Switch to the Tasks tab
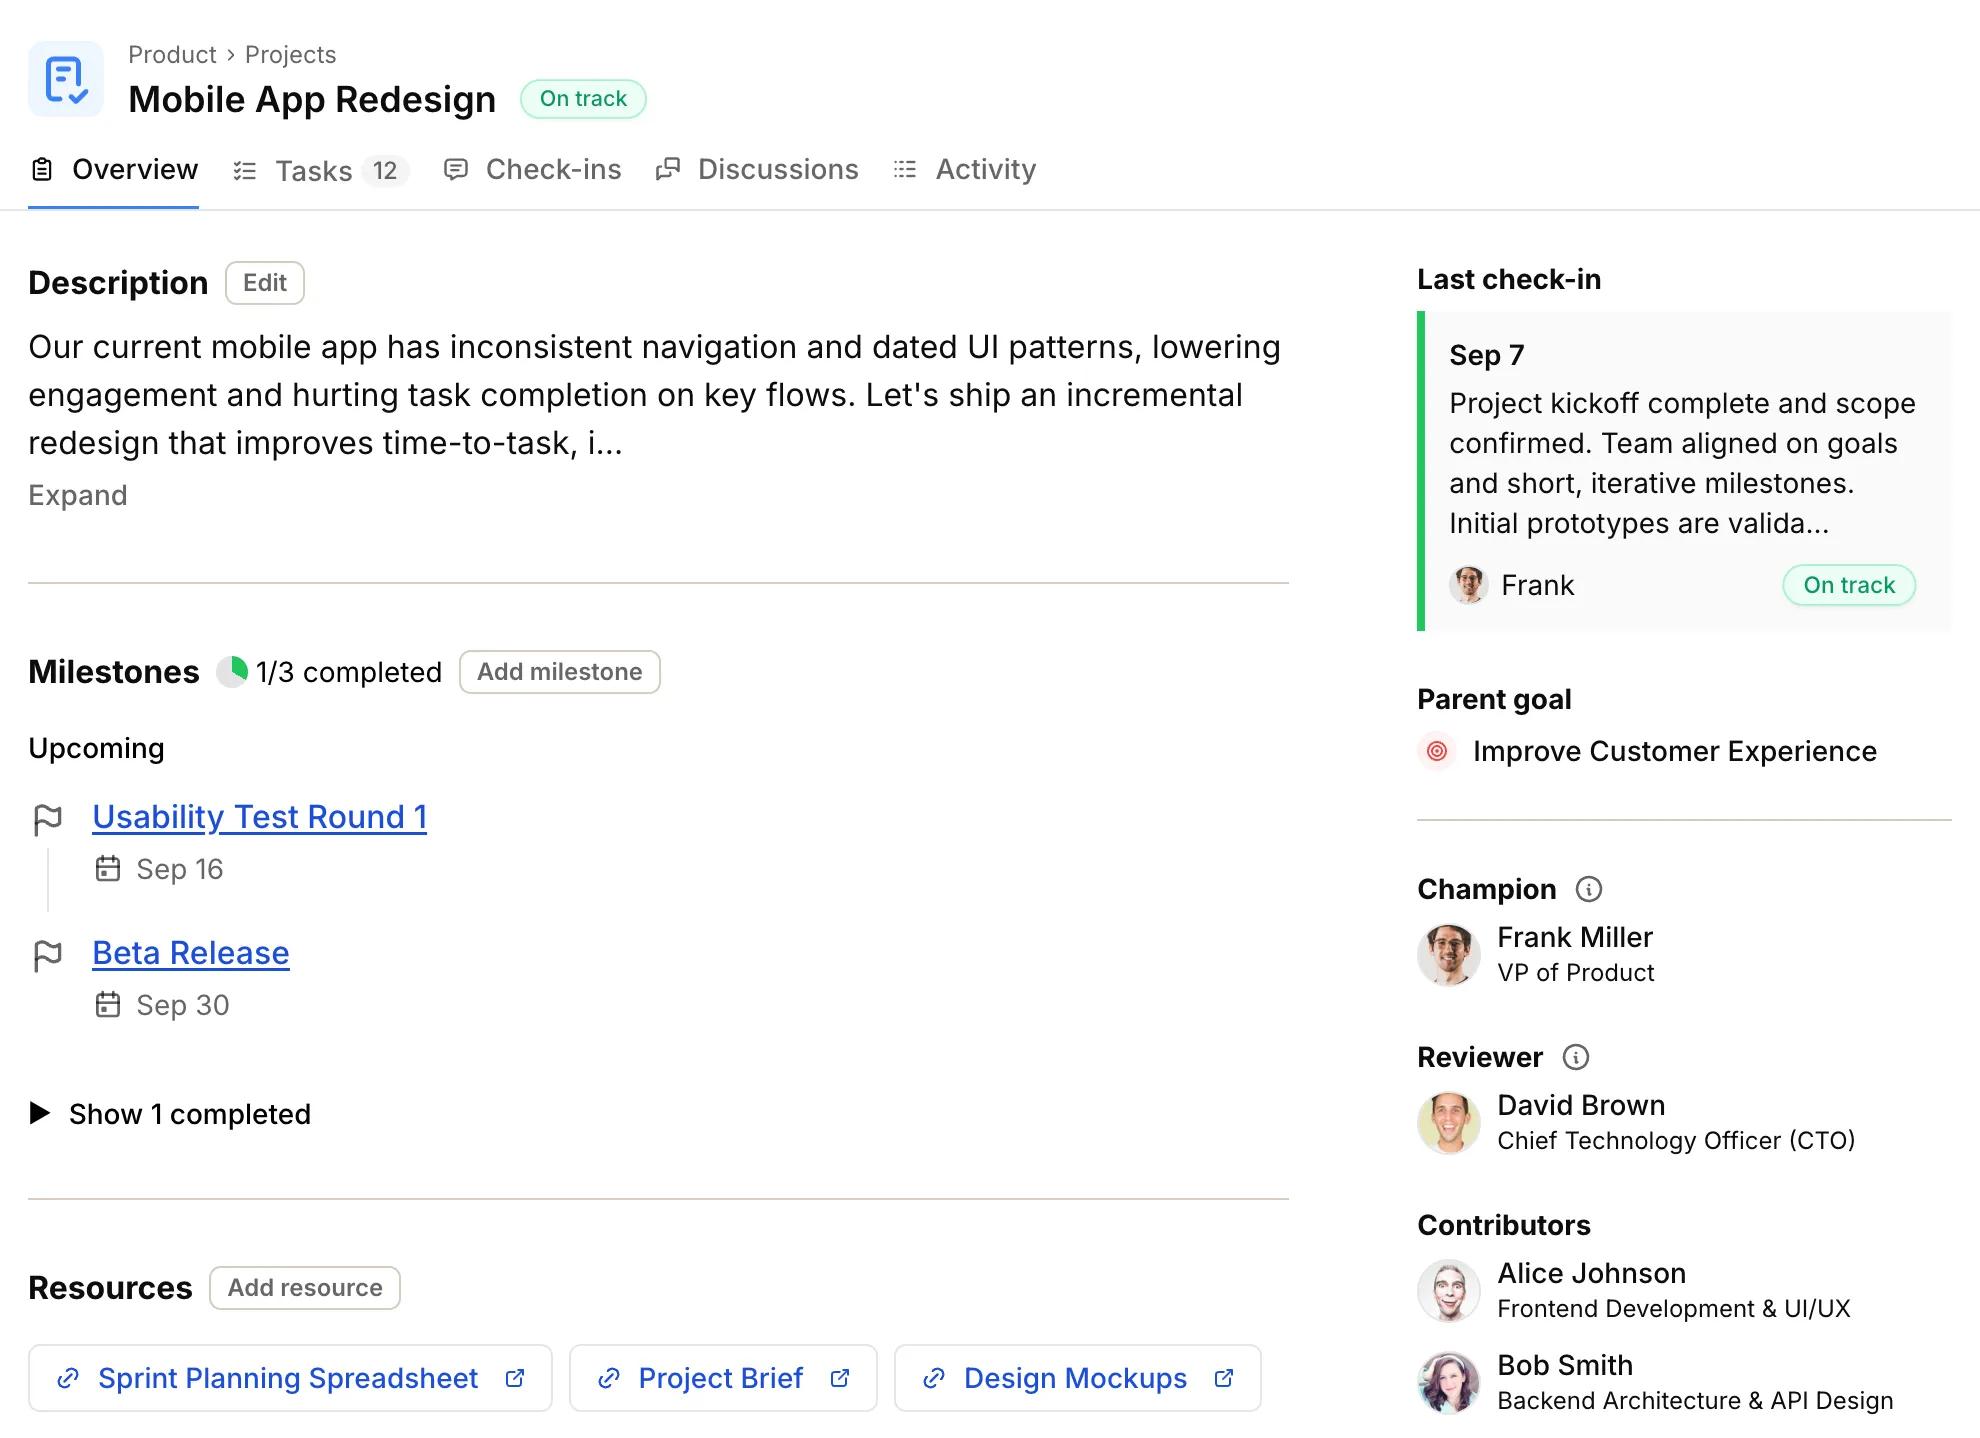1980x1438 pixels. (313, 169)
